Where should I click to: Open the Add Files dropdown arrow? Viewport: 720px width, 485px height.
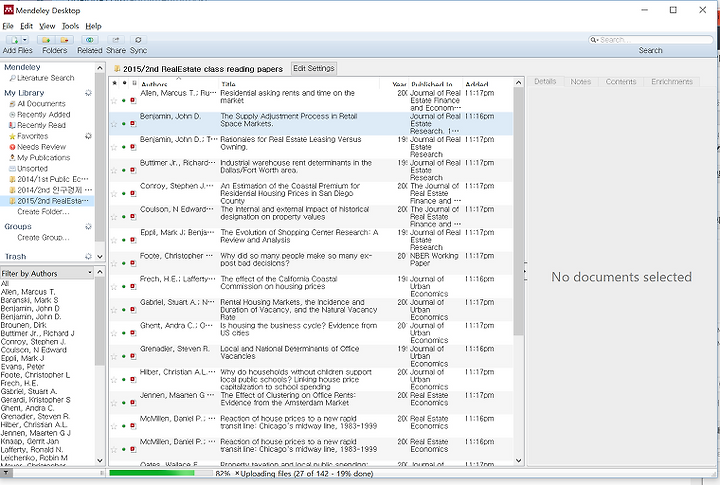pos(25,40)
